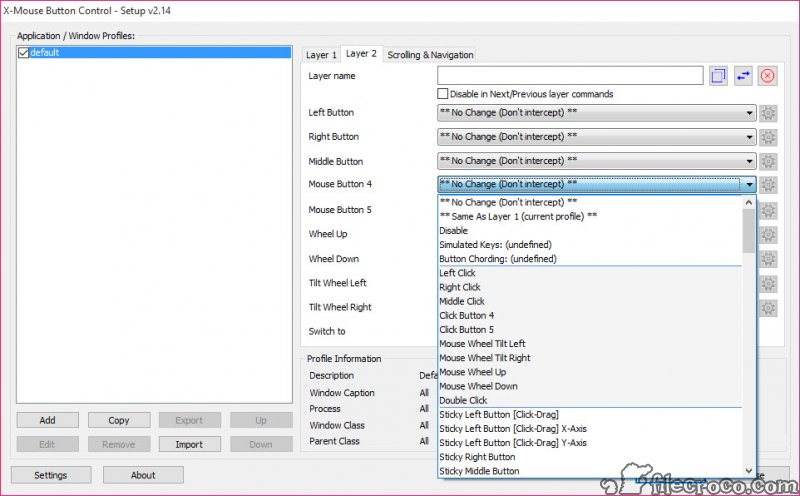Select Sticky Left Button [Click-Drag] option
This screenshot has width=800, height=496.
click(590, 414)
